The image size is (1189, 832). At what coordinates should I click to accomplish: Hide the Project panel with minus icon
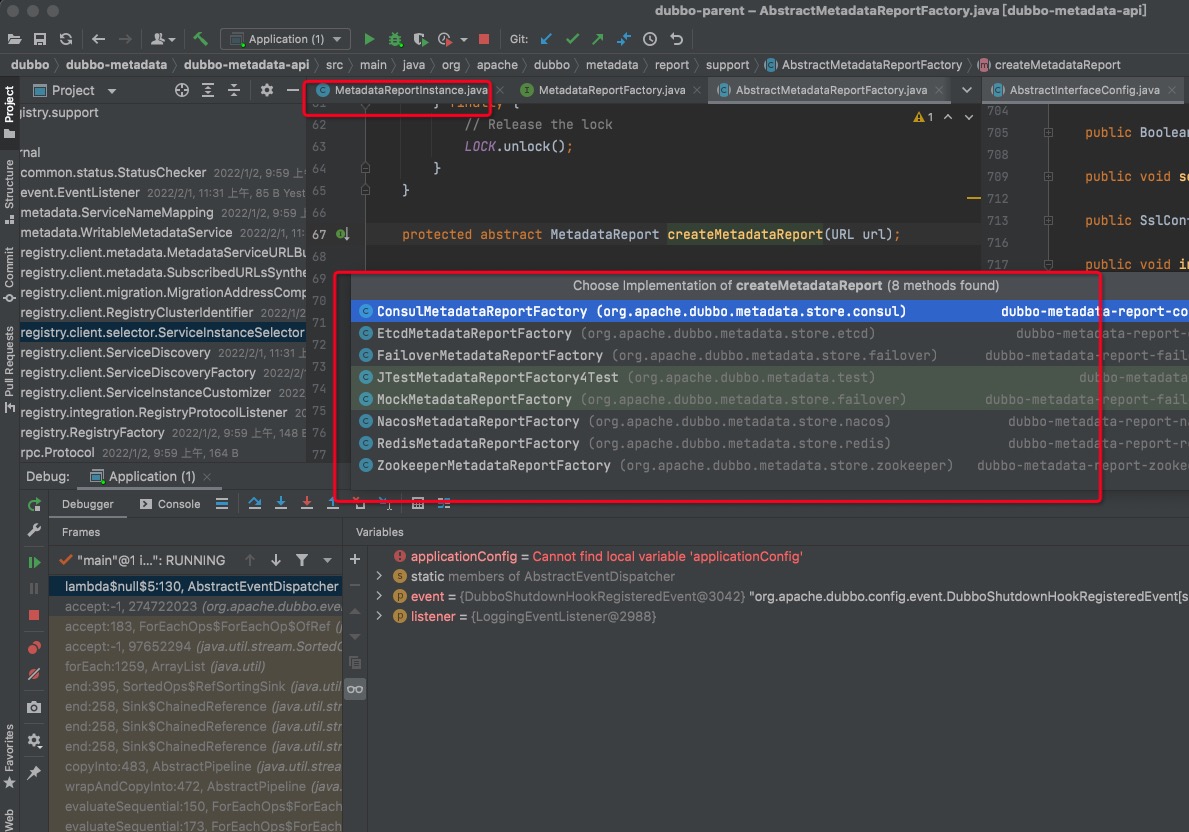point(292,90)
